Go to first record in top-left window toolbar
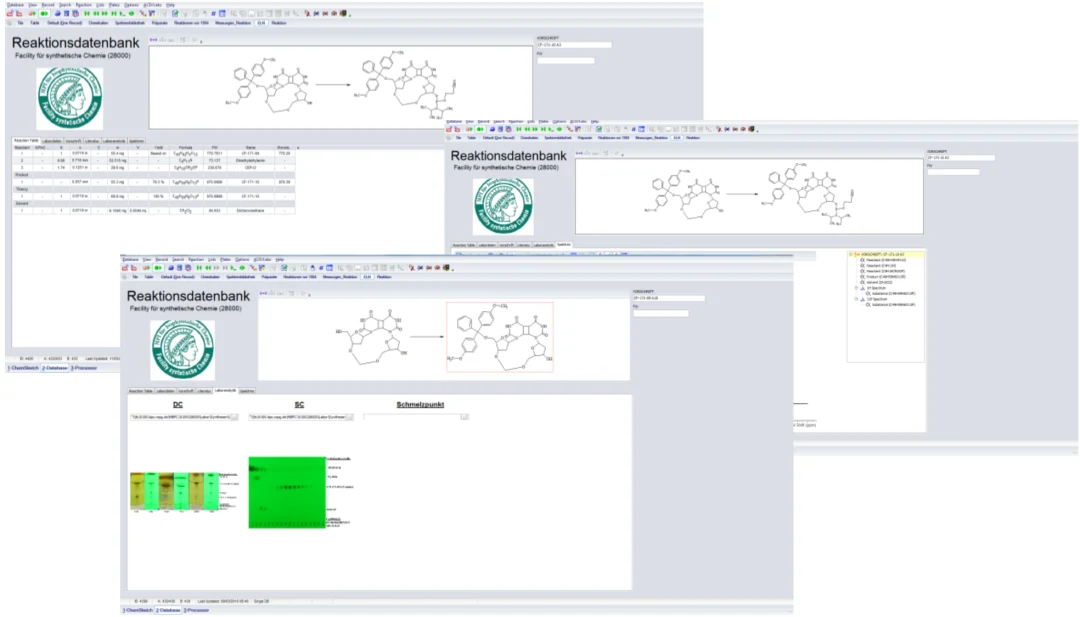1080x617 pixels. (87, 13)
